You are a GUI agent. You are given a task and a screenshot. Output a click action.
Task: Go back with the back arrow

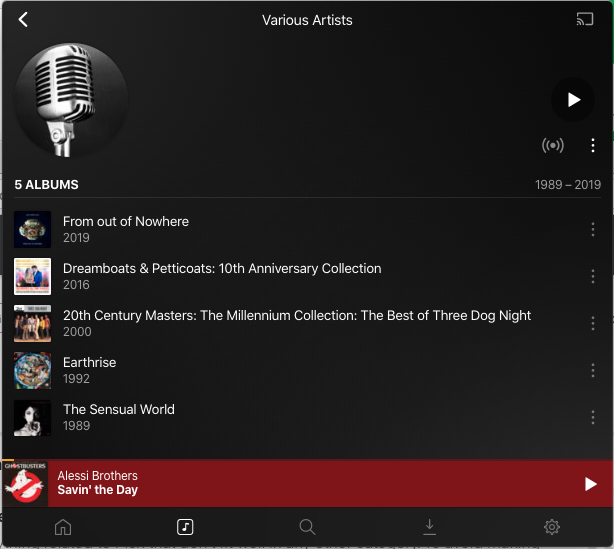(23, 20)
